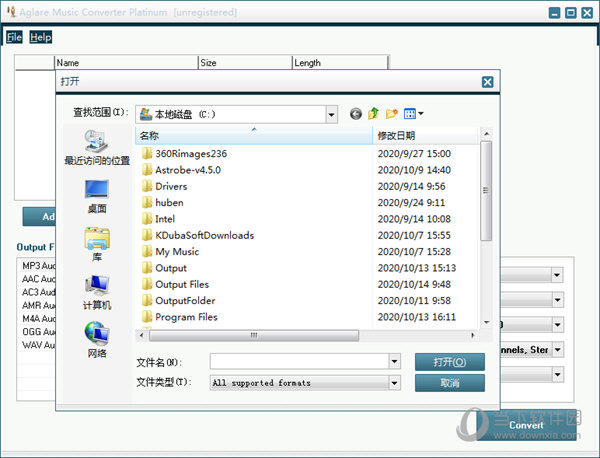
Task: Click the scroll down arrow of file list
Action: (x=486, y=323)
